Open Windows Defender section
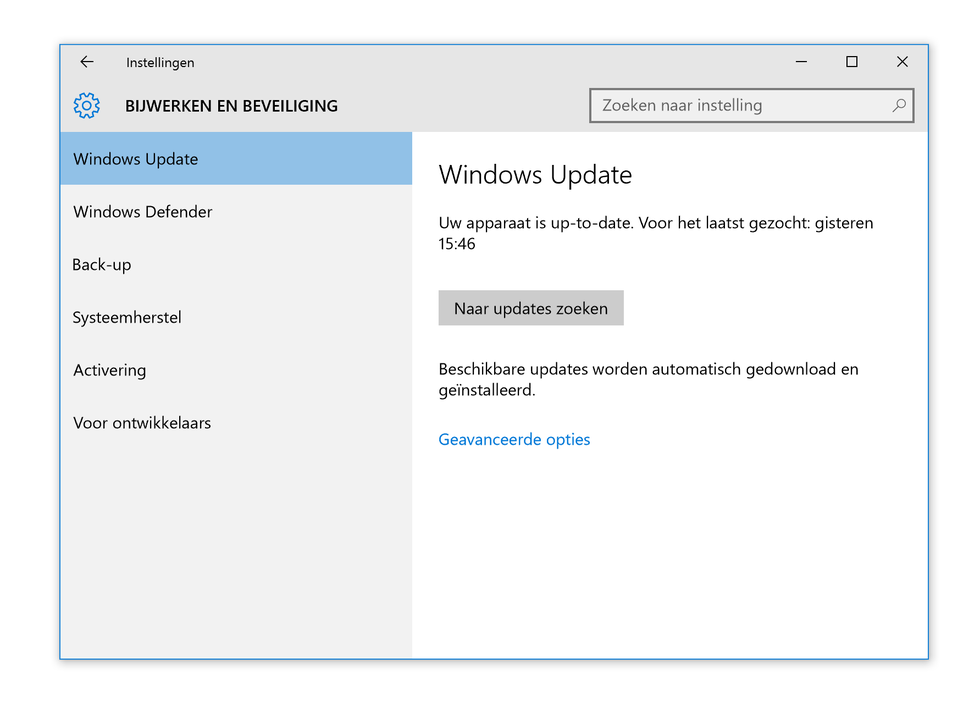The image size is (980, 713). coord(236,212)
